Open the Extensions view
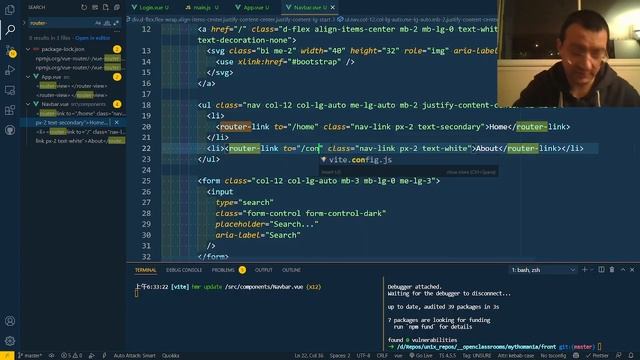This screenshot has height=360, width=640. [x=10, y=110]
